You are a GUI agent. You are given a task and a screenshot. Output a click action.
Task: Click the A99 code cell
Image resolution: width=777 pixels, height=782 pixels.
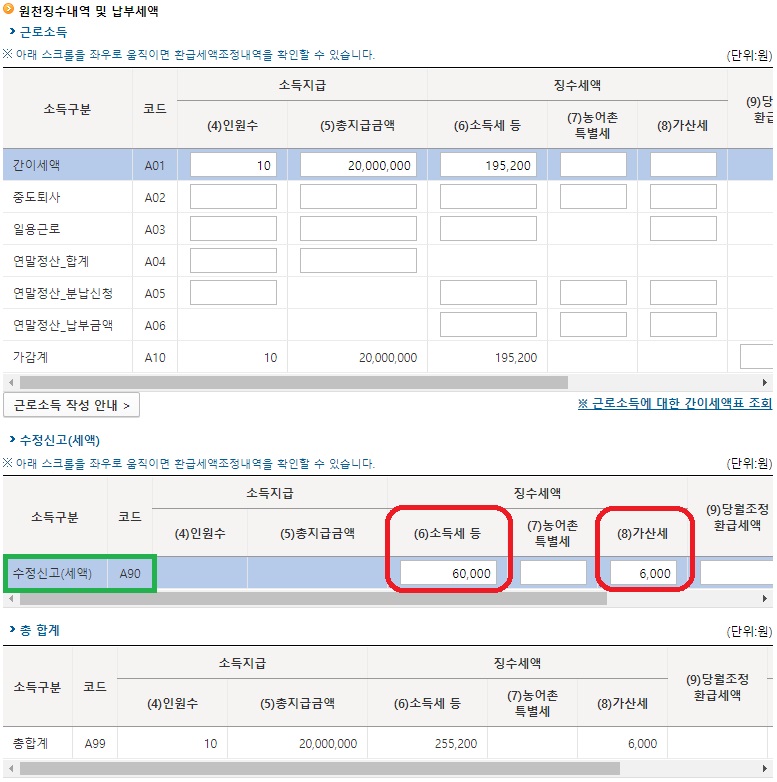click(95, 743)
